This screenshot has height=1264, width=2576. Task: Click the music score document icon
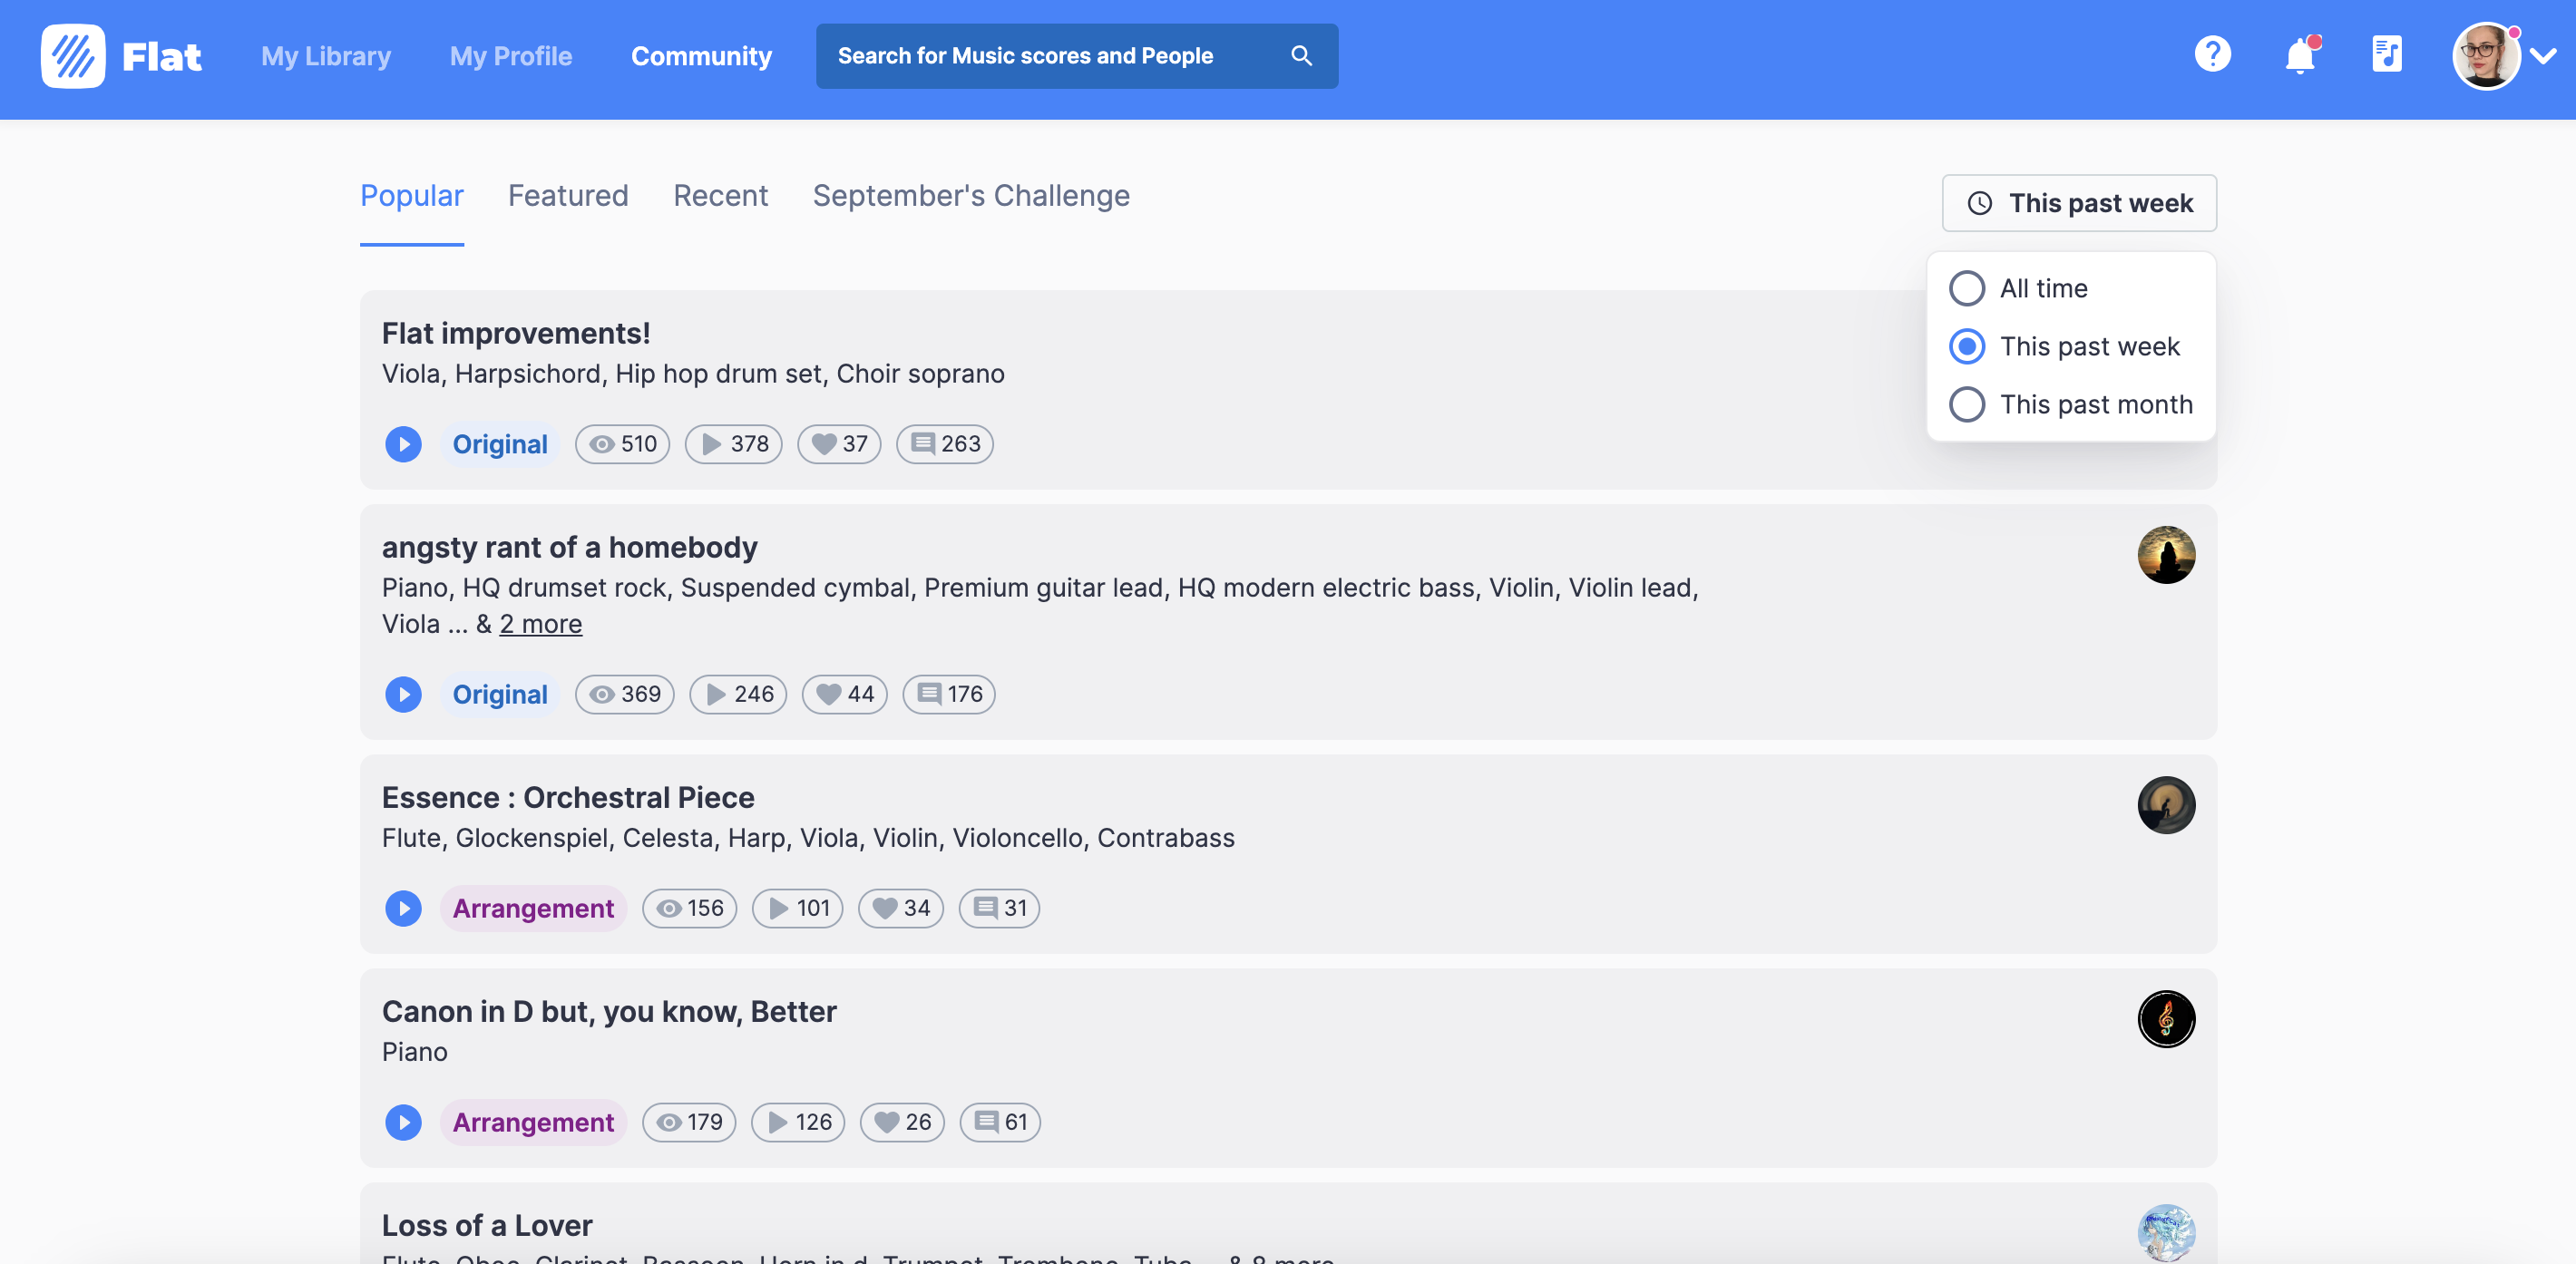pyautogui.click(x=2386, y=54)
